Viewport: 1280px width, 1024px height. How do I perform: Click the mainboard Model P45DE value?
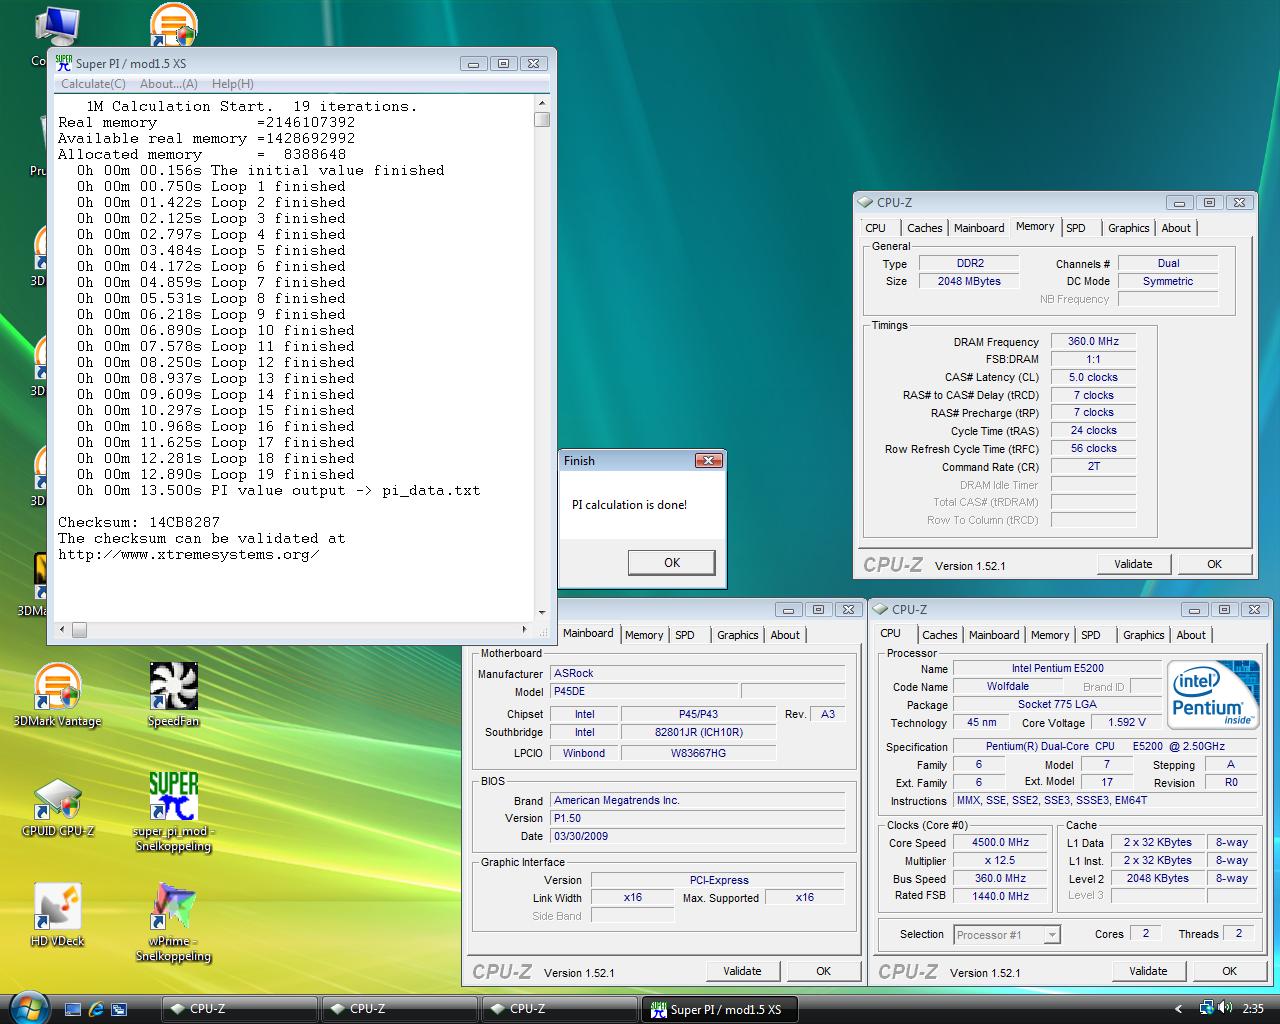645,691
